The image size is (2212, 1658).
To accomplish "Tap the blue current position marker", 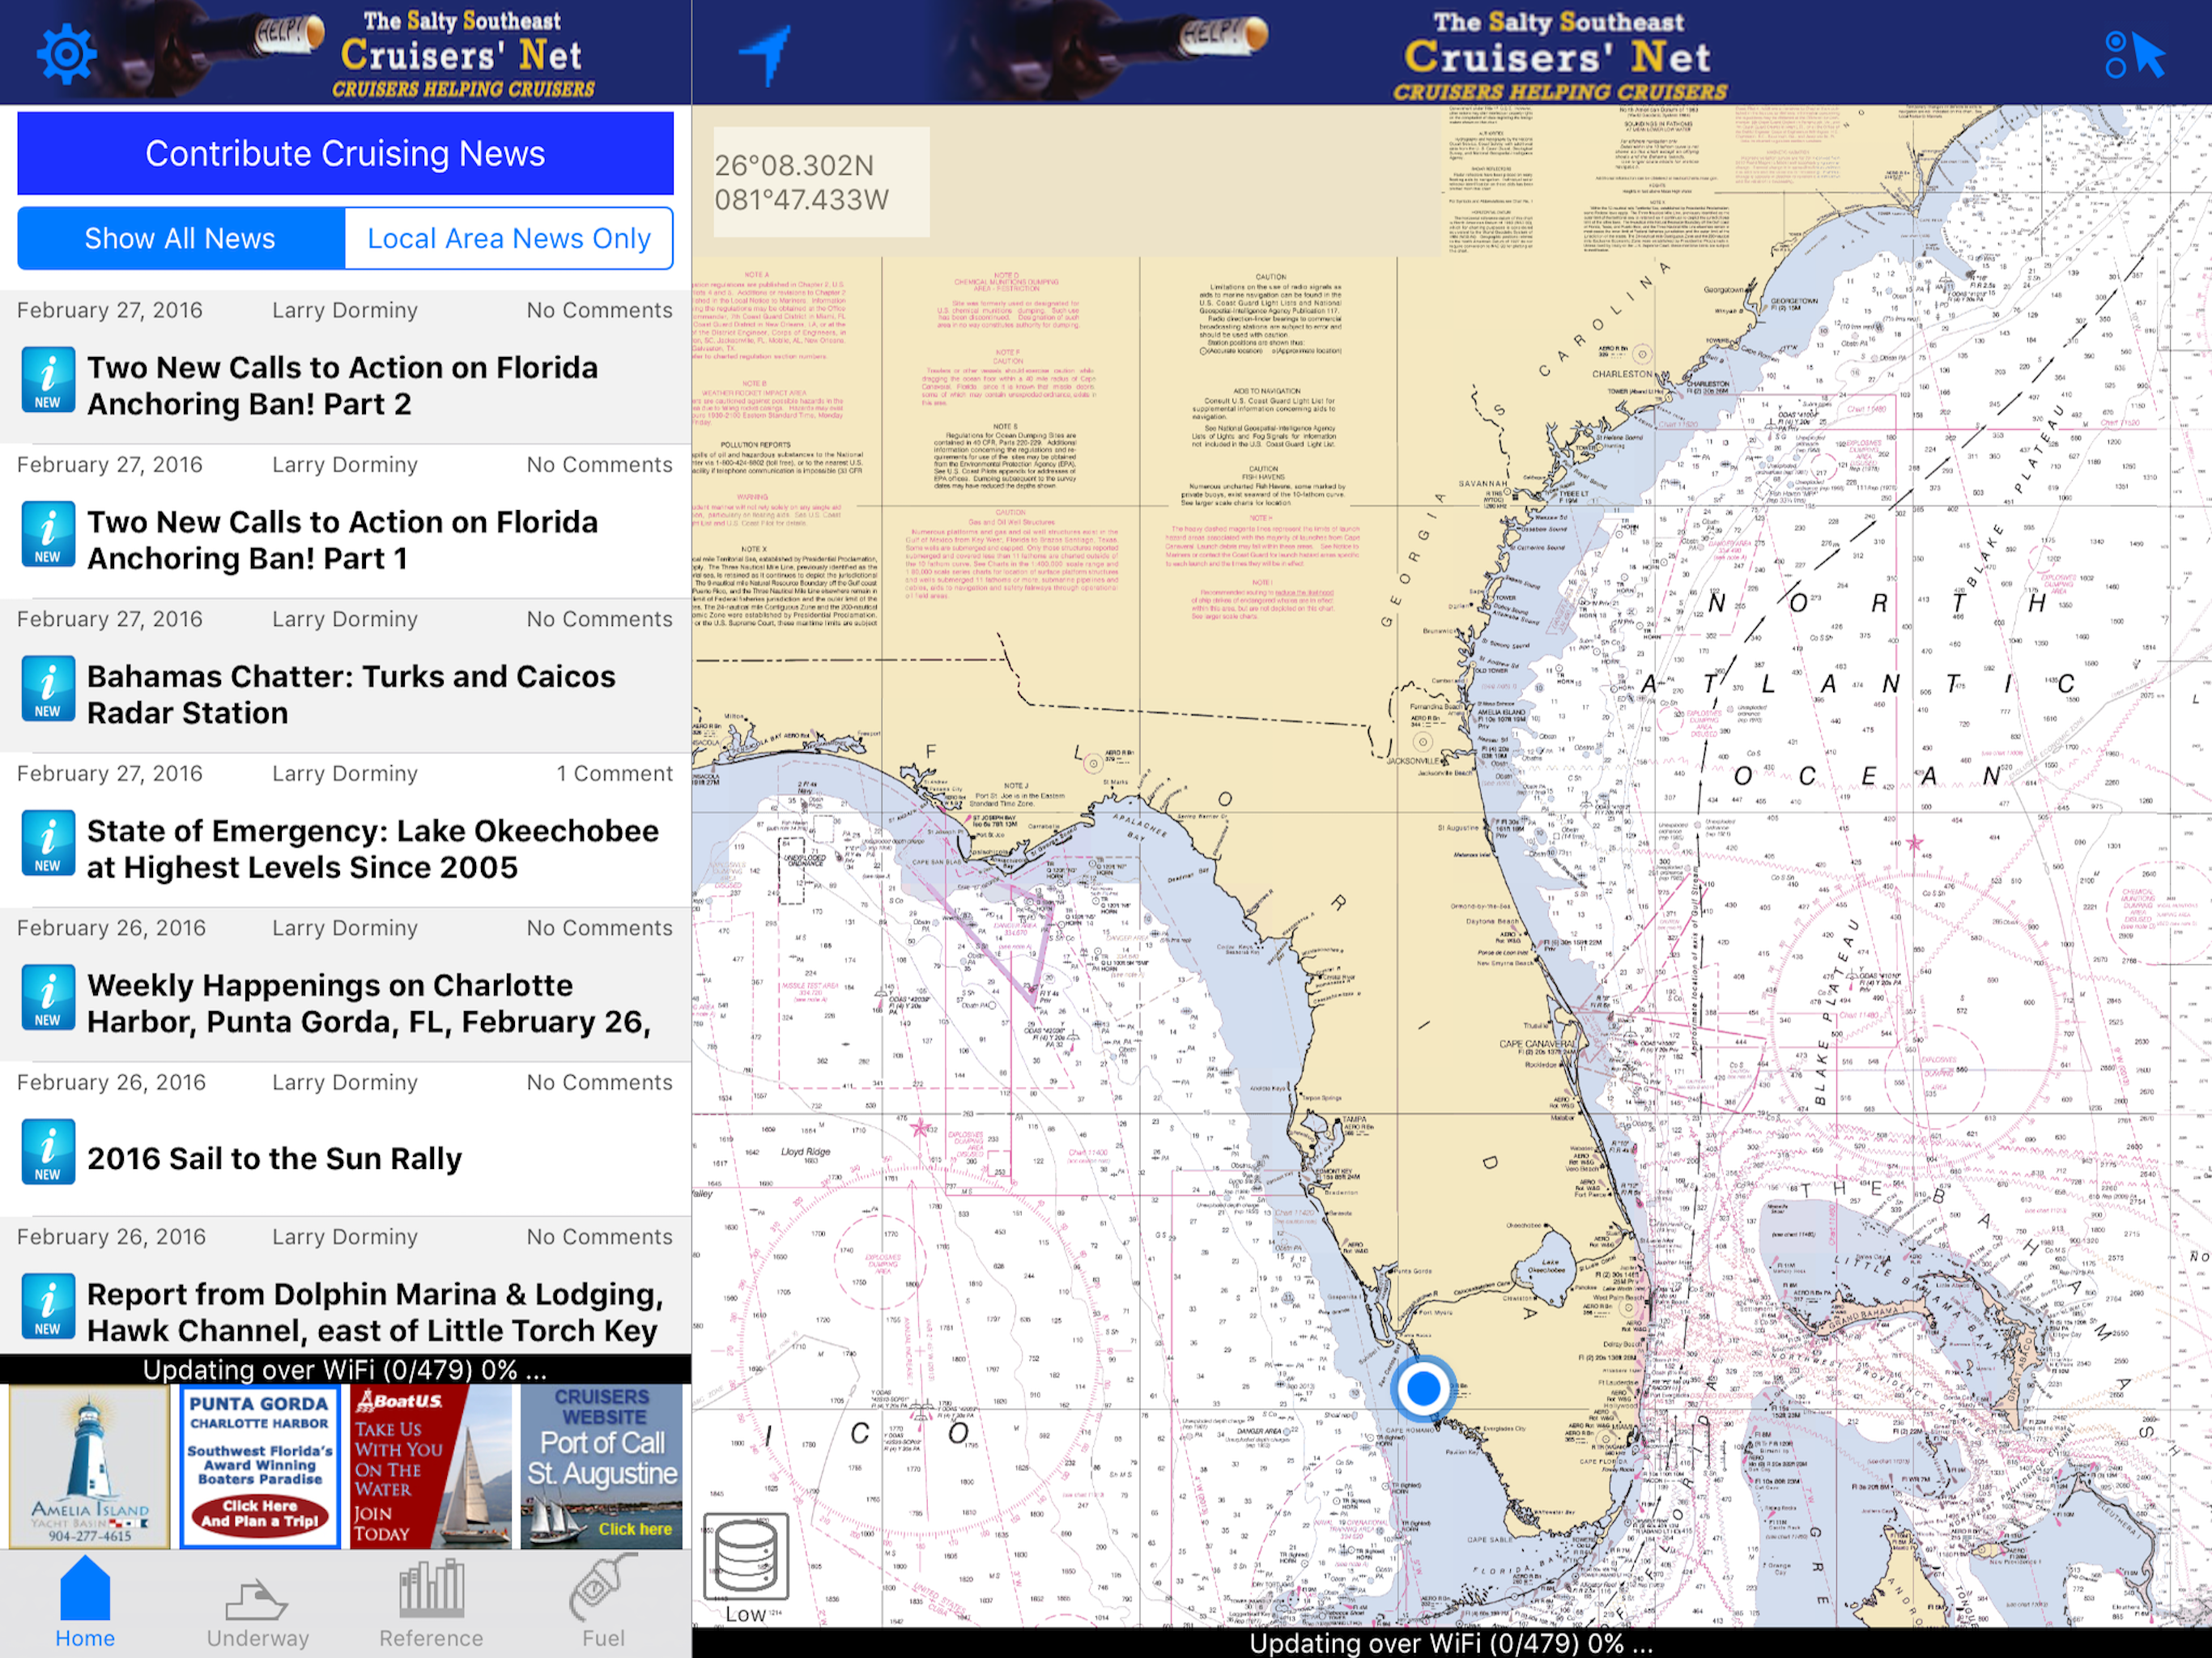I will coord(1422,1388).
